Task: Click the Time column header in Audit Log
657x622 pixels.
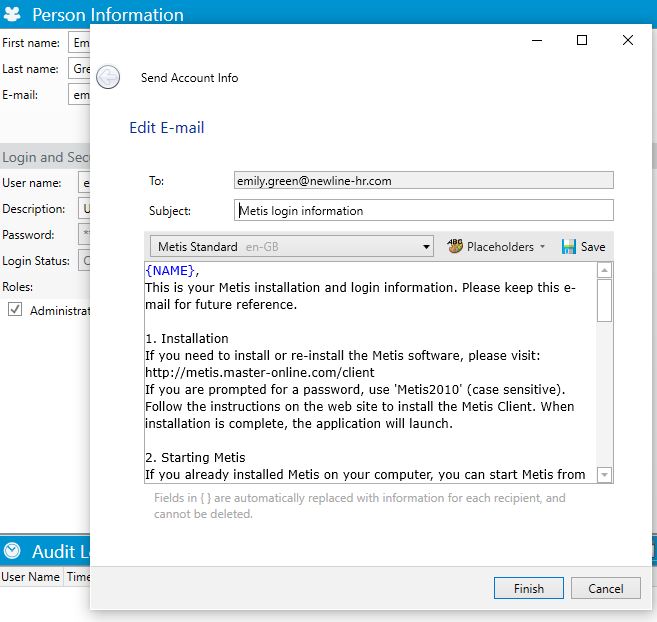Action: 78,577
